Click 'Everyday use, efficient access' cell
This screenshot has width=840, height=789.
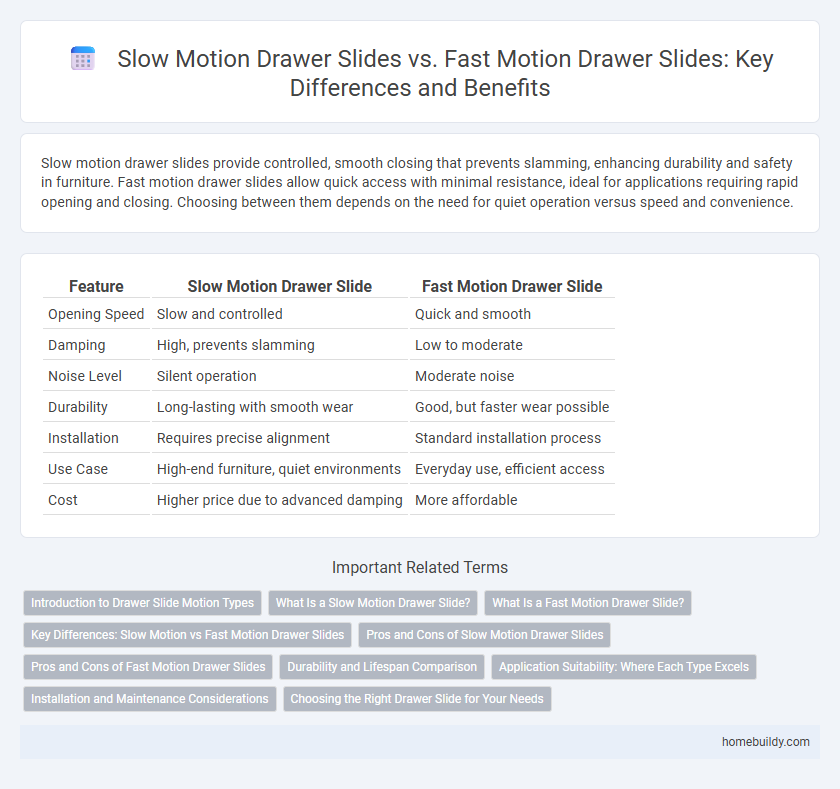[x=512, y=469]
